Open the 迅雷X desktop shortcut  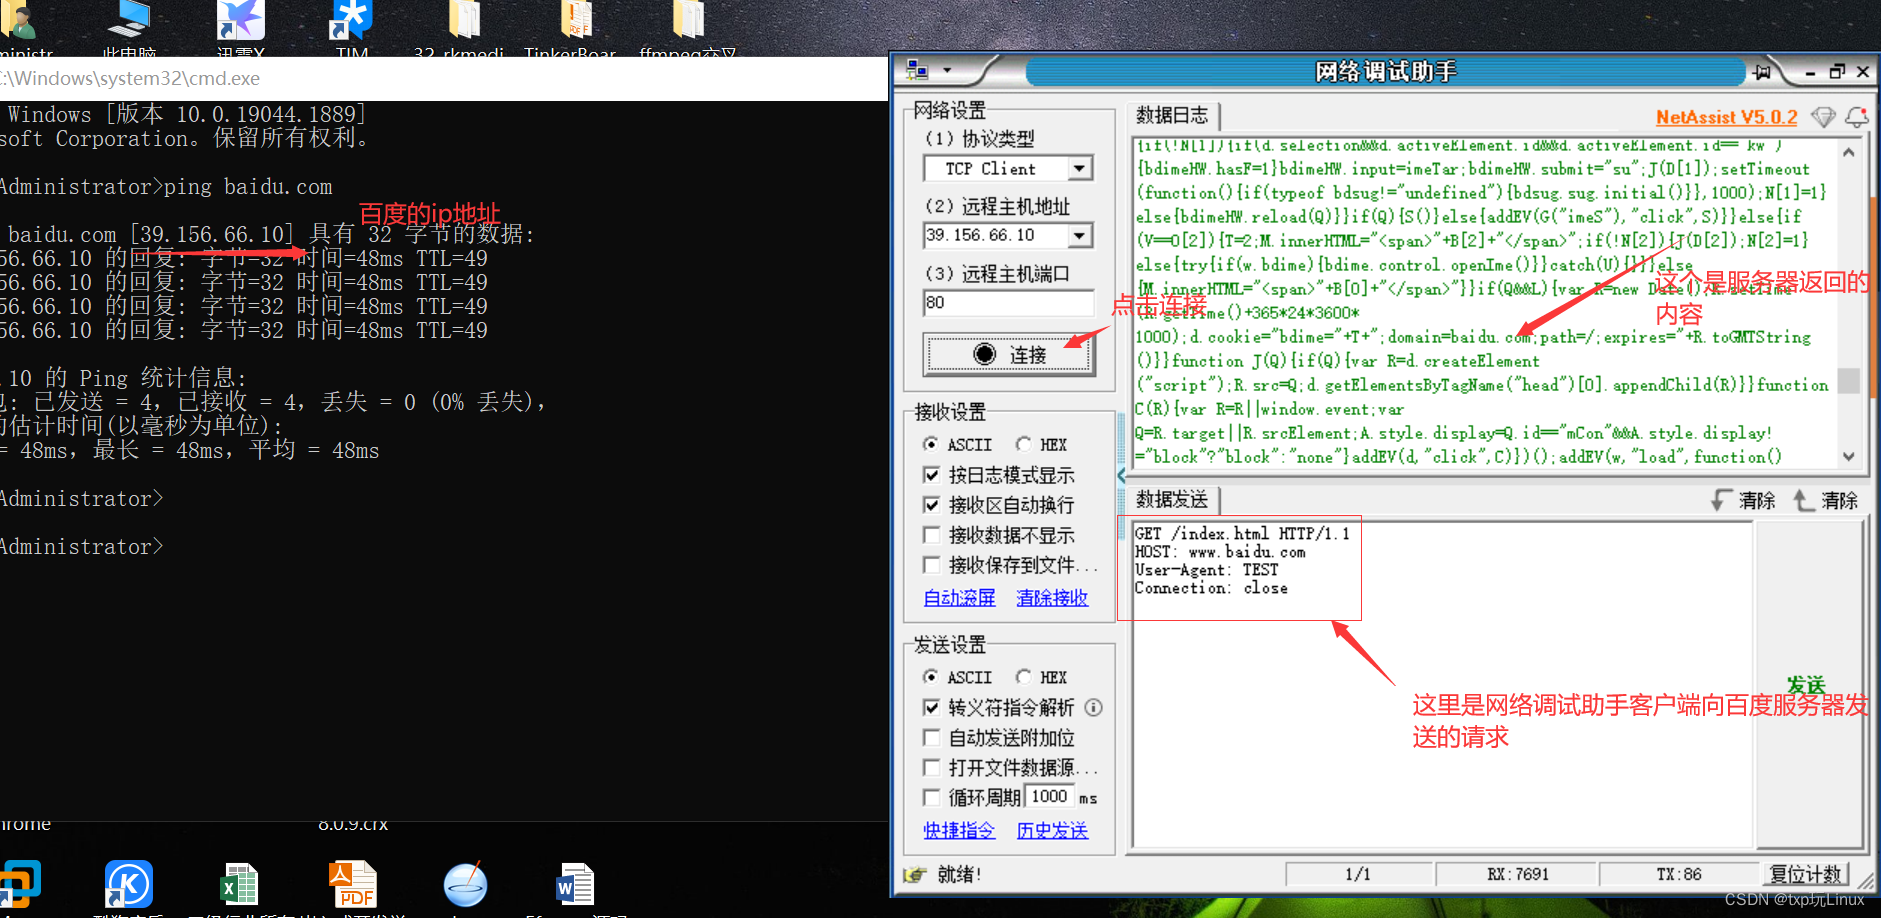point(240,28)
